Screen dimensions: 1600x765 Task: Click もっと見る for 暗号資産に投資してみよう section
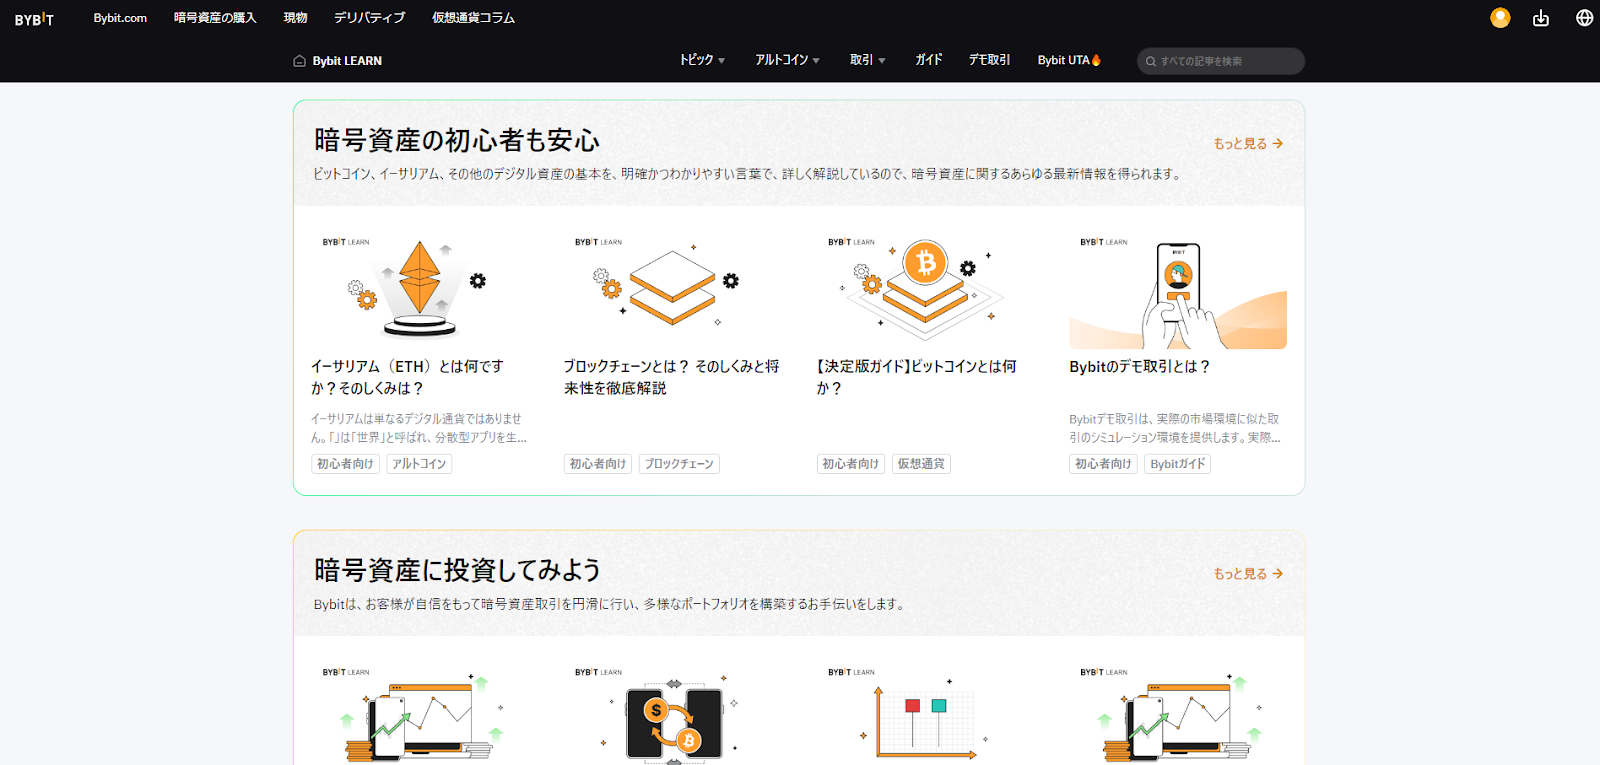1248,574
